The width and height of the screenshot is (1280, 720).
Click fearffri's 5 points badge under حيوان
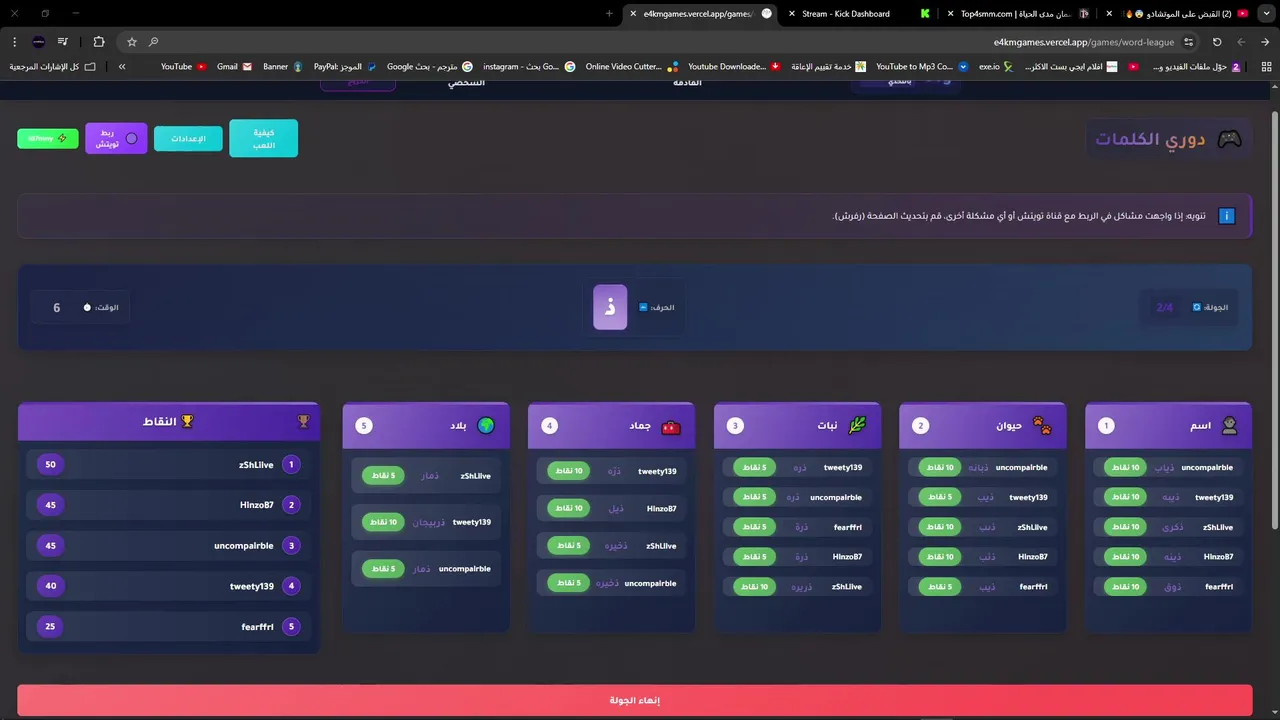click(940, 587)
